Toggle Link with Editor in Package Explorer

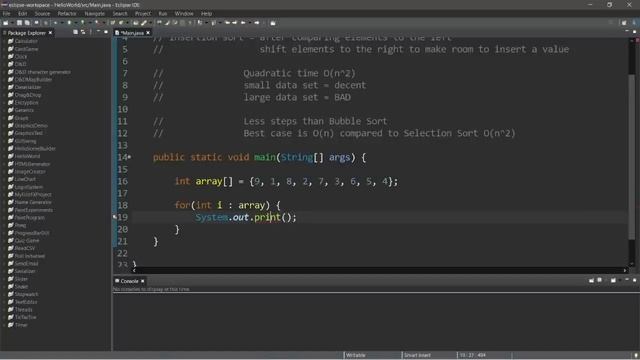[83, 32]
